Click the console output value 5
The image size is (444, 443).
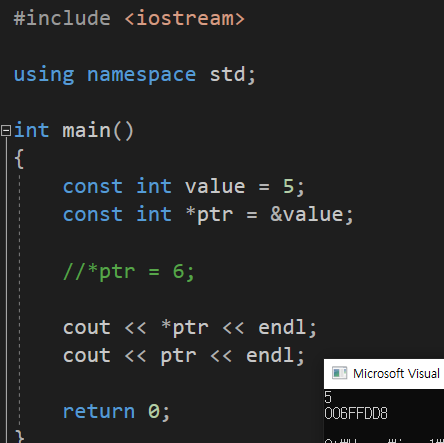pos(328,398)
